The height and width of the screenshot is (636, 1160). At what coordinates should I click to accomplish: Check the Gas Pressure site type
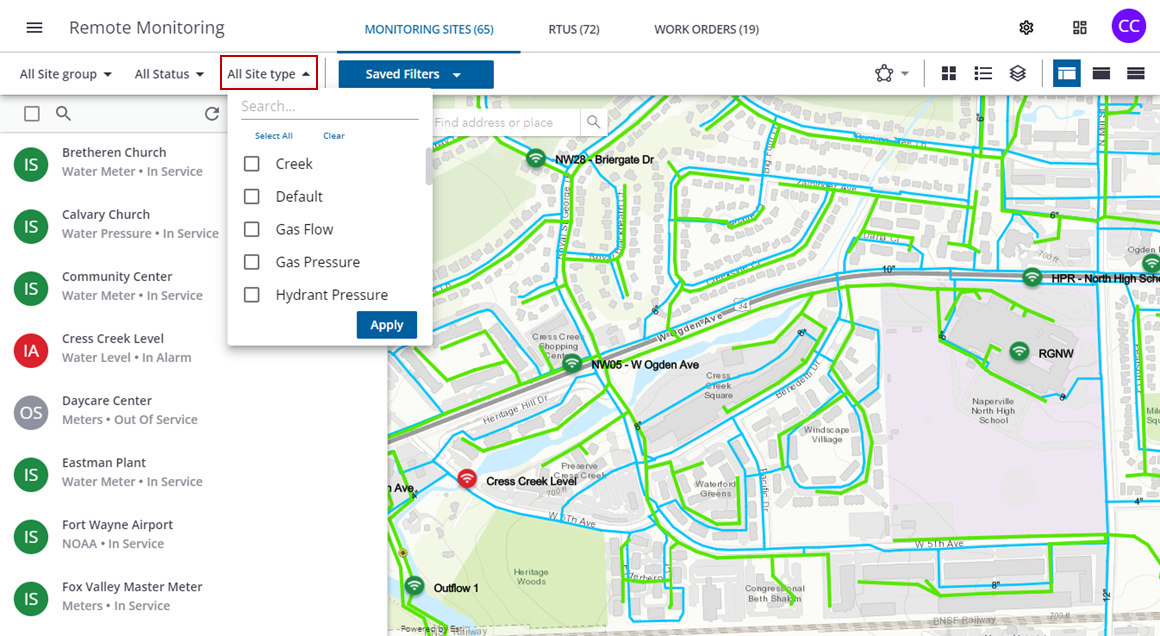pyautogui.click(x=251, y=261)
